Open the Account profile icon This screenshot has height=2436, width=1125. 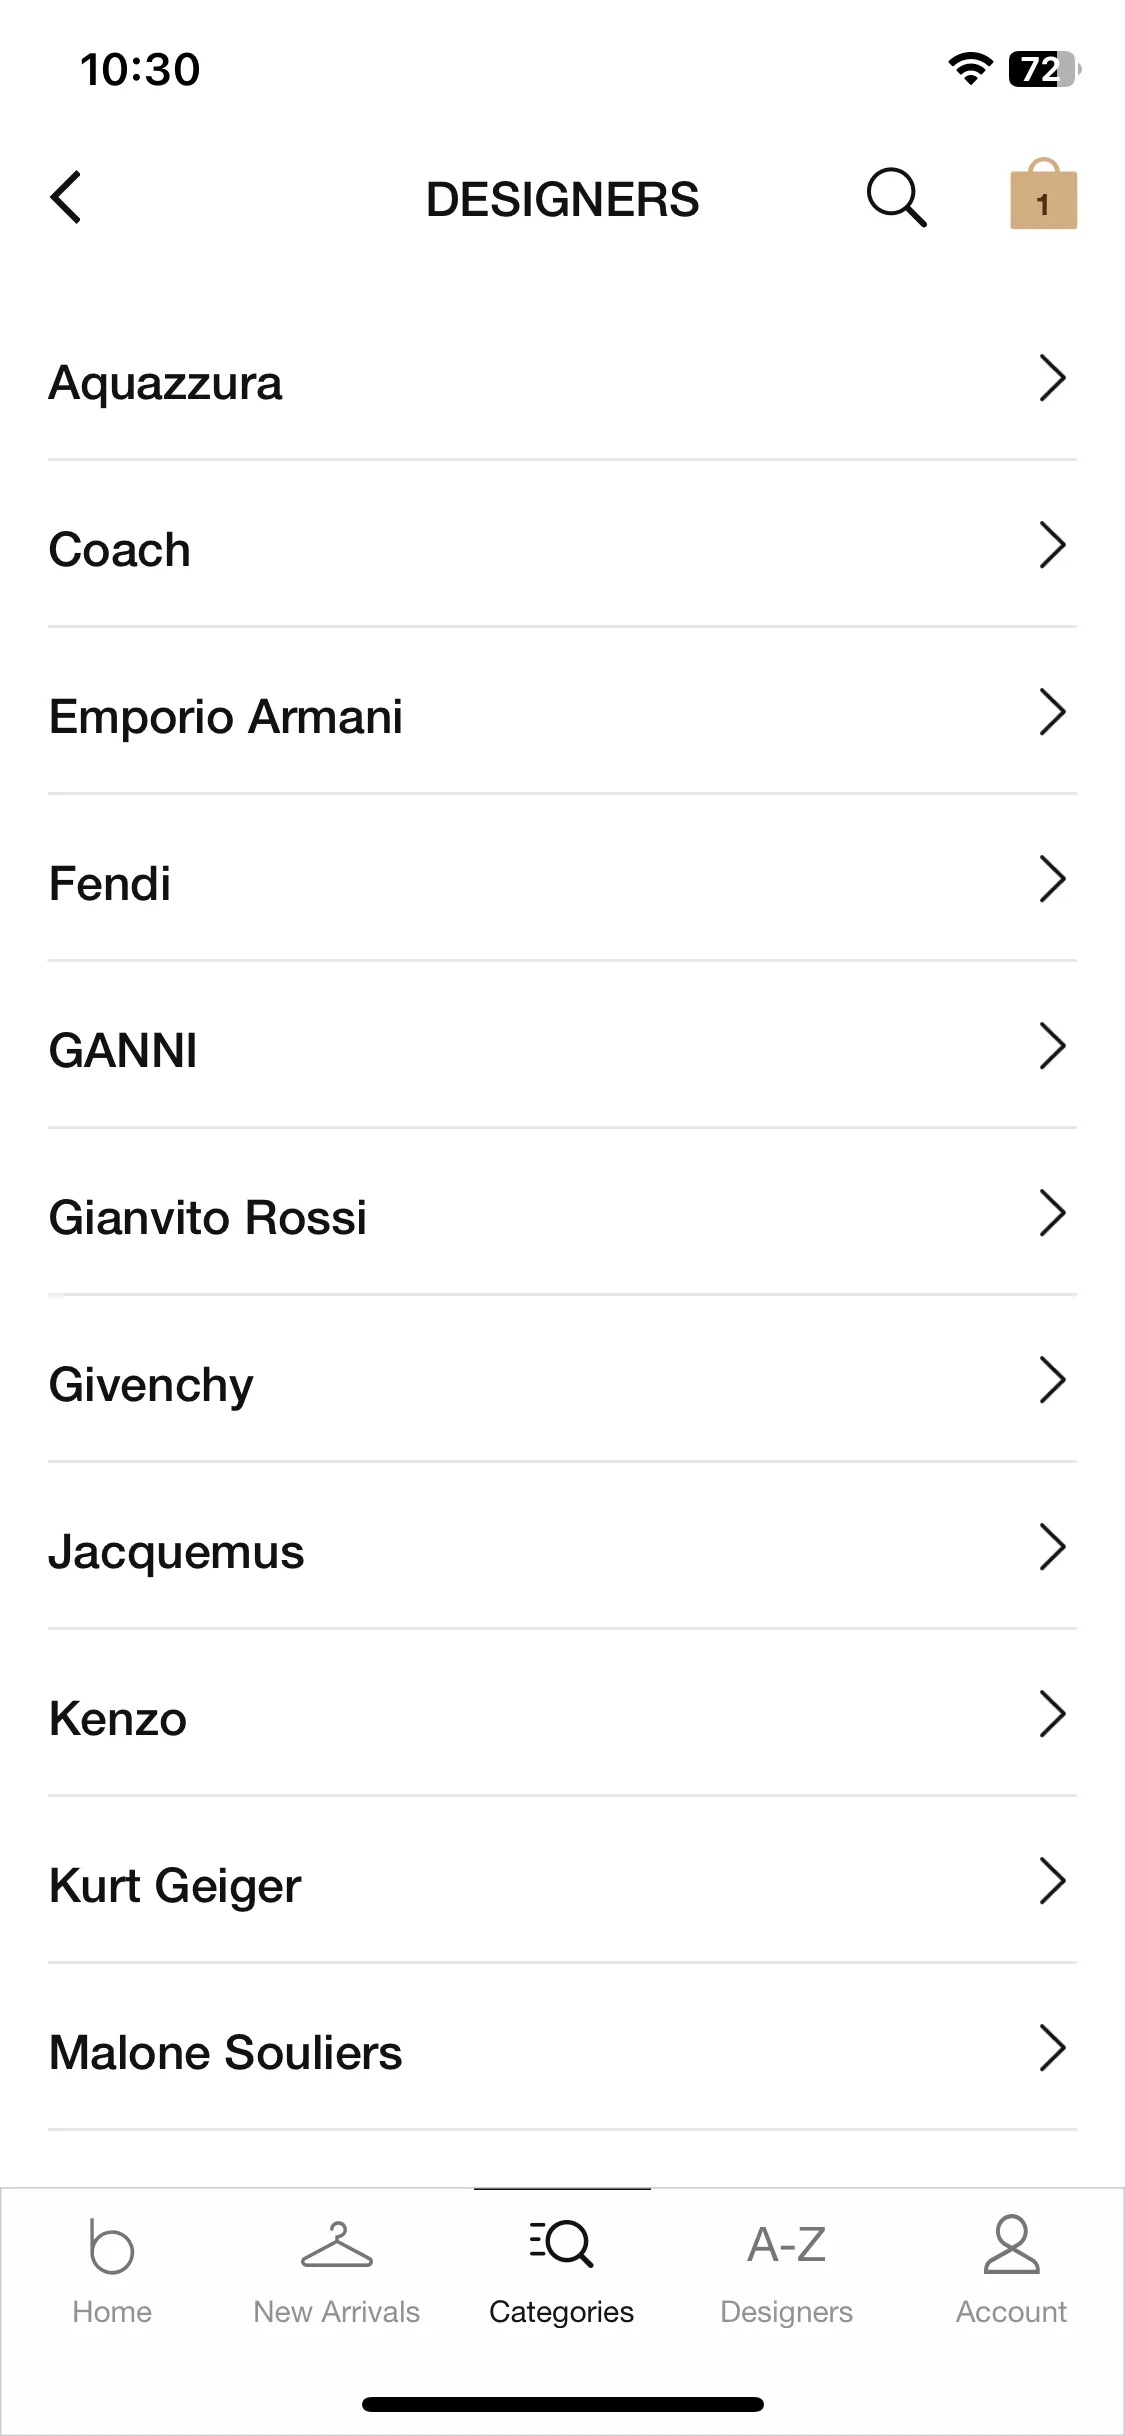(x=1012, y=2244)
